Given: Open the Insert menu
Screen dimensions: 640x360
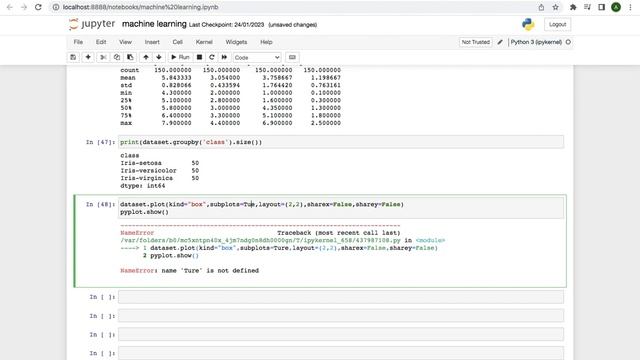Looking at the screenshot, I should tap(152, 42).
